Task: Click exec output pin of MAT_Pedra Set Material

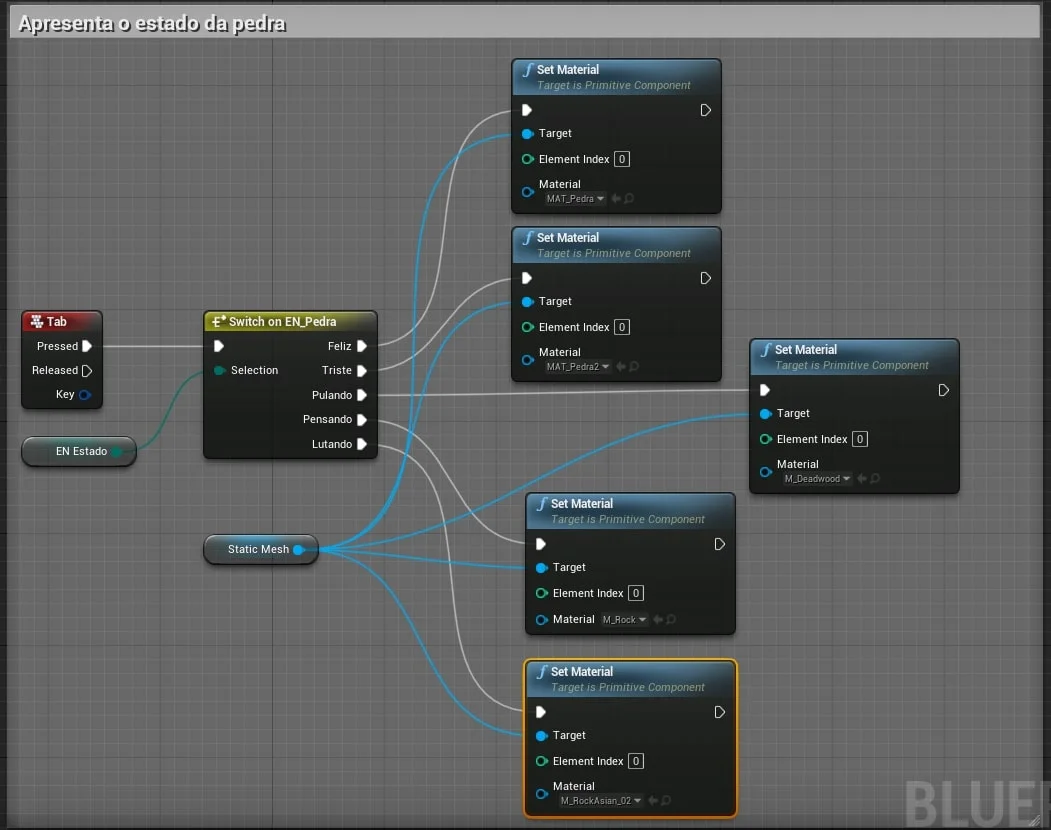Action: (x=705, y=110)
